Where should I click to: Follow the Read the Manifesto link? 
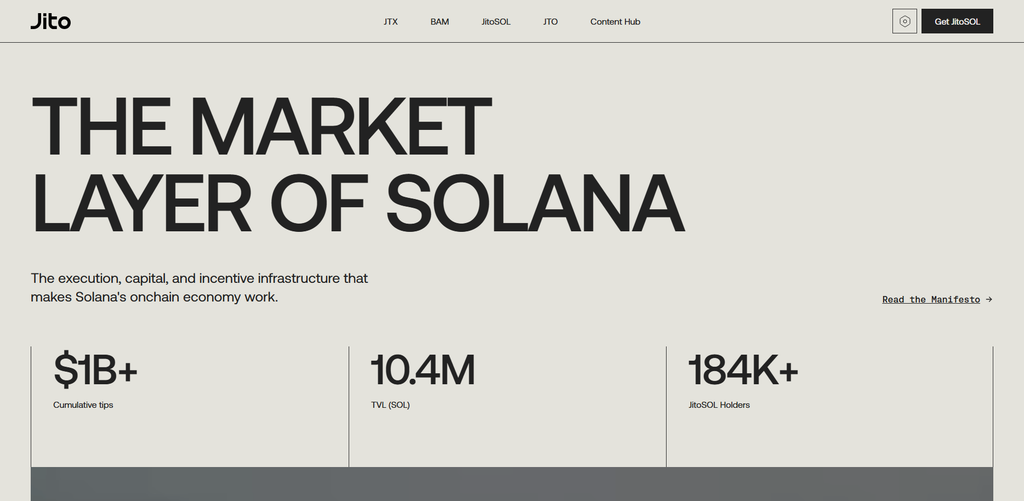pyautogui.click(x=931, y=300)
